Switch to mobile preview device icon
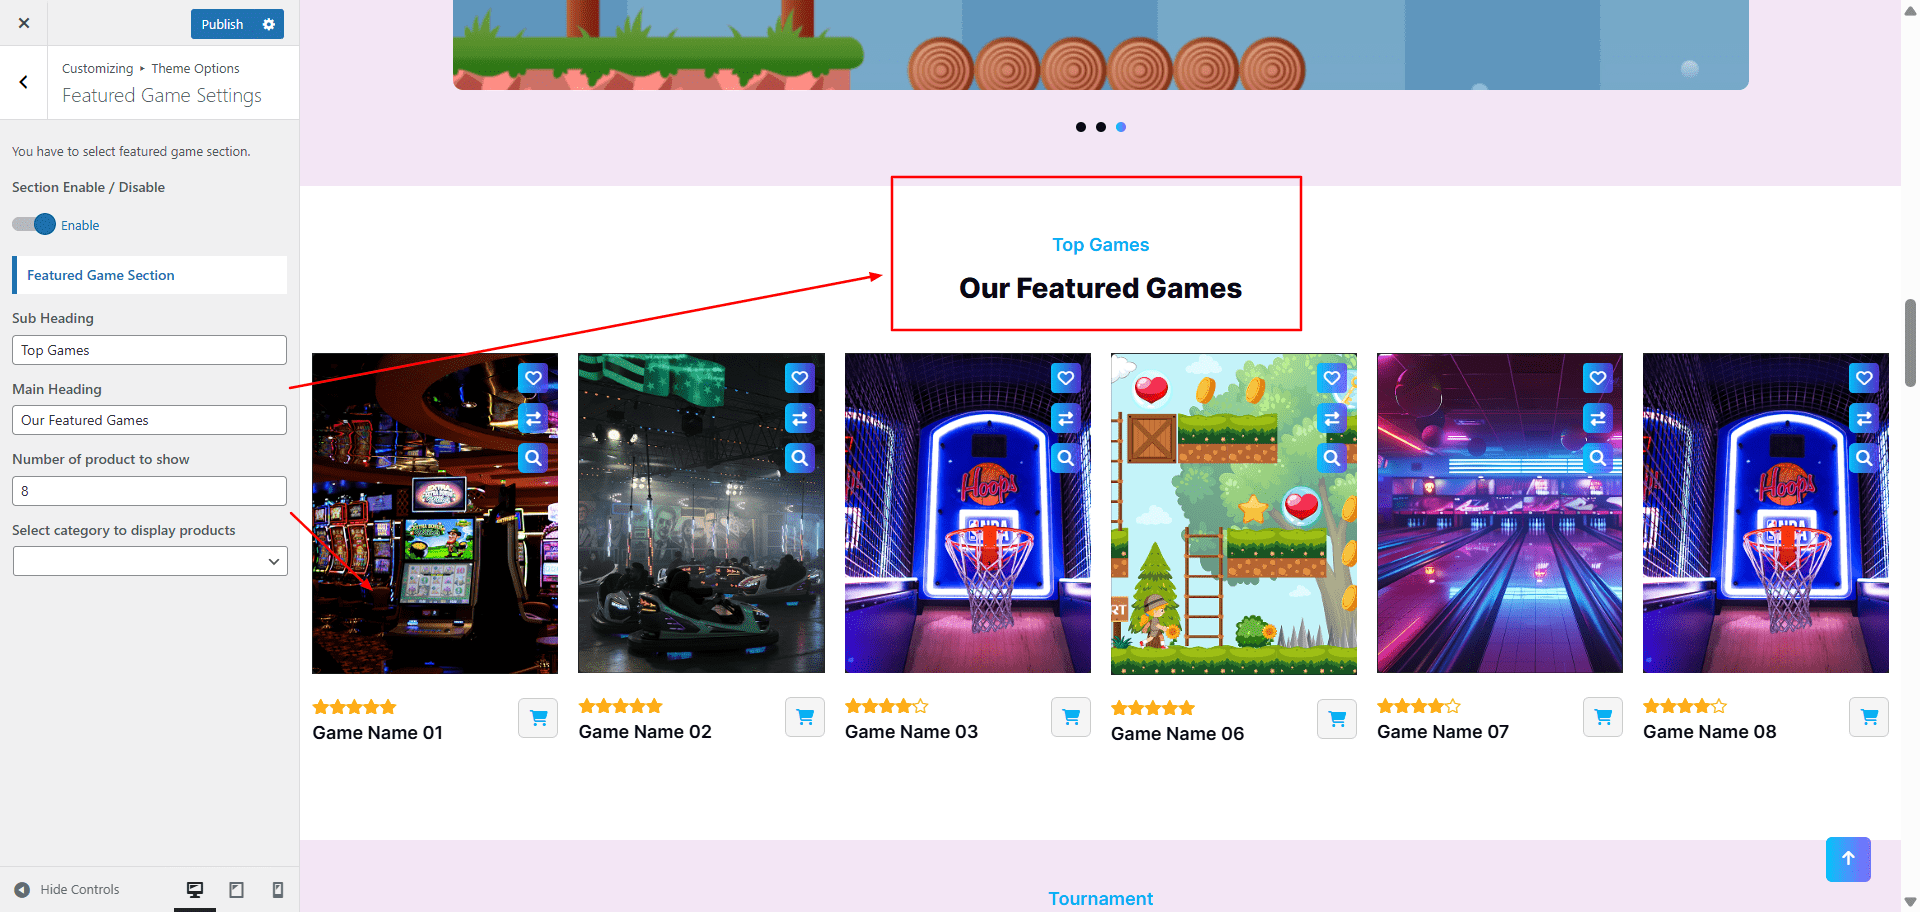Screen dimensions: 1920x912 tap(278, 889)
